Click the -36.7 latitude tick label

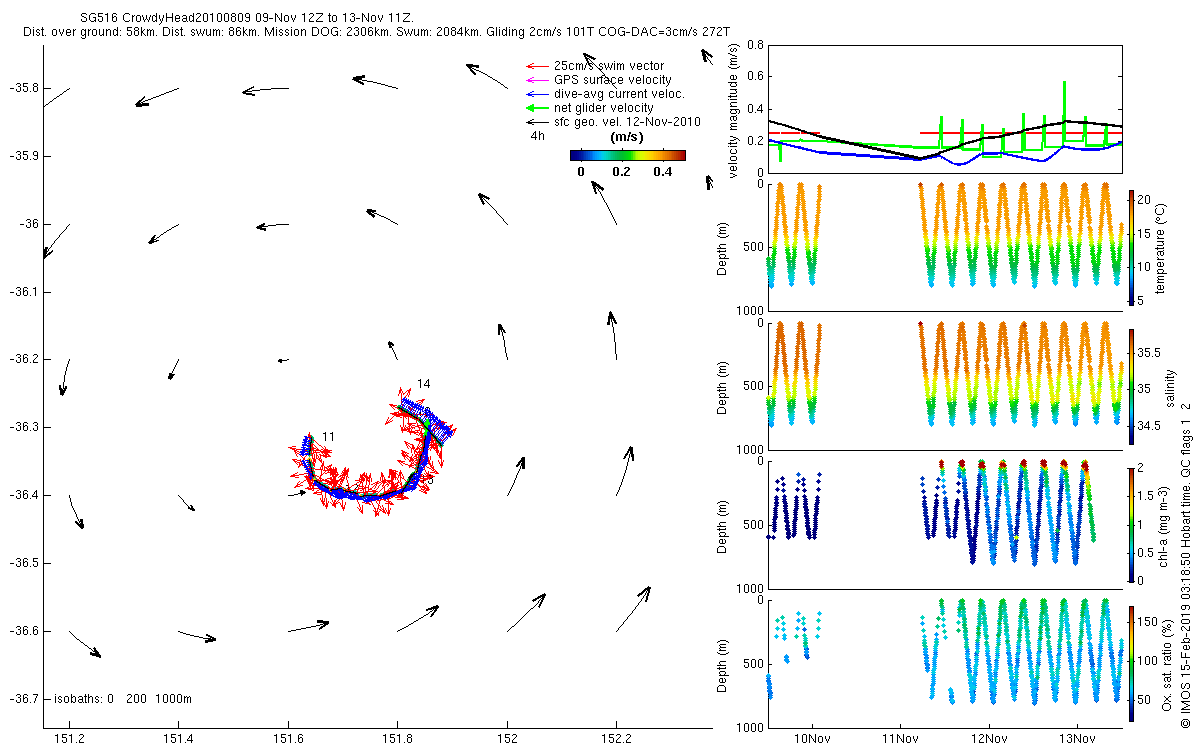[22, 699]
